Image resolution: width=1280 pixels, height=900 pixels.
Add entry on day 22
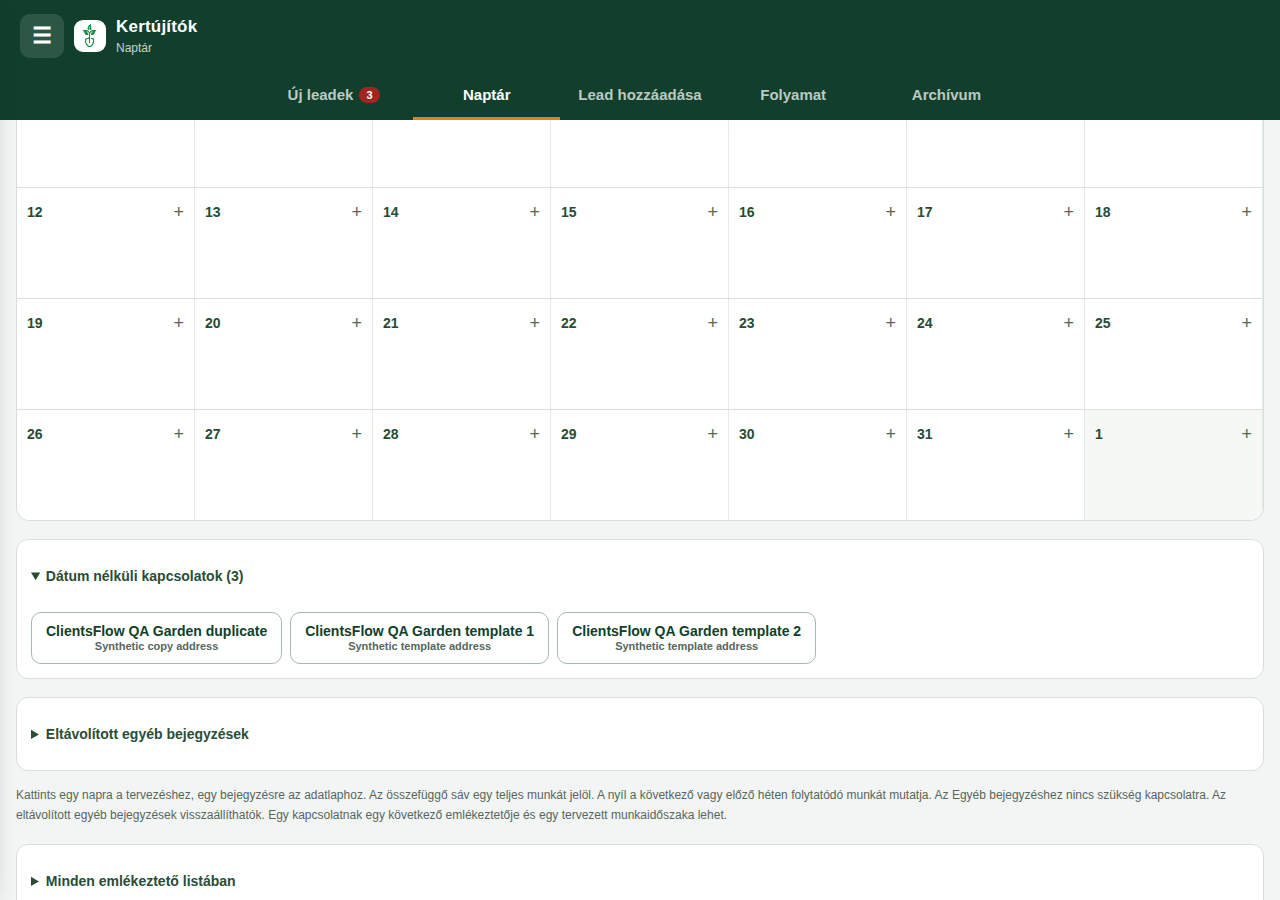point(713,323)
